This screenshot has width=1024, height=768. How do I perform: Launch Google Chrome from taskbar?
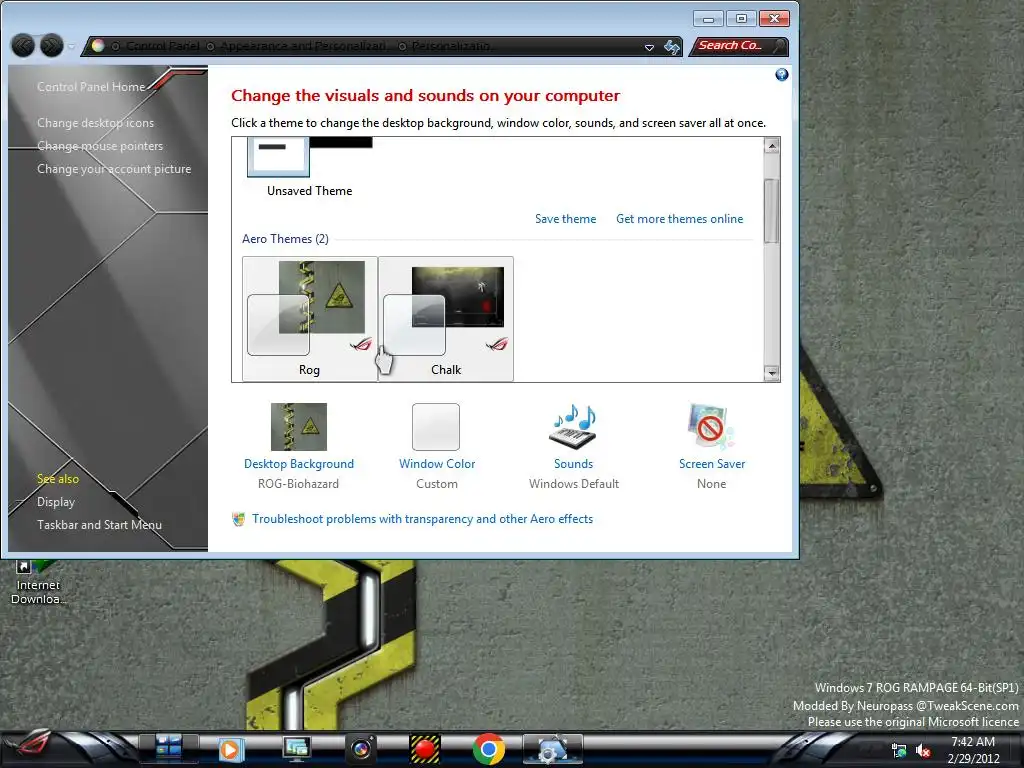[x=488, y=748]
